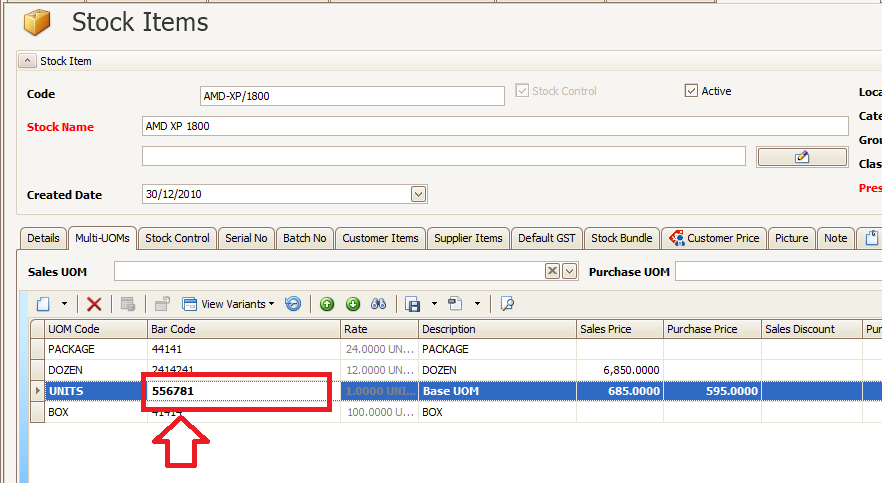The height and width of the screenshot is (483, 882).
Task: Click the Rate column header
Action: click(x=380, y=329)
